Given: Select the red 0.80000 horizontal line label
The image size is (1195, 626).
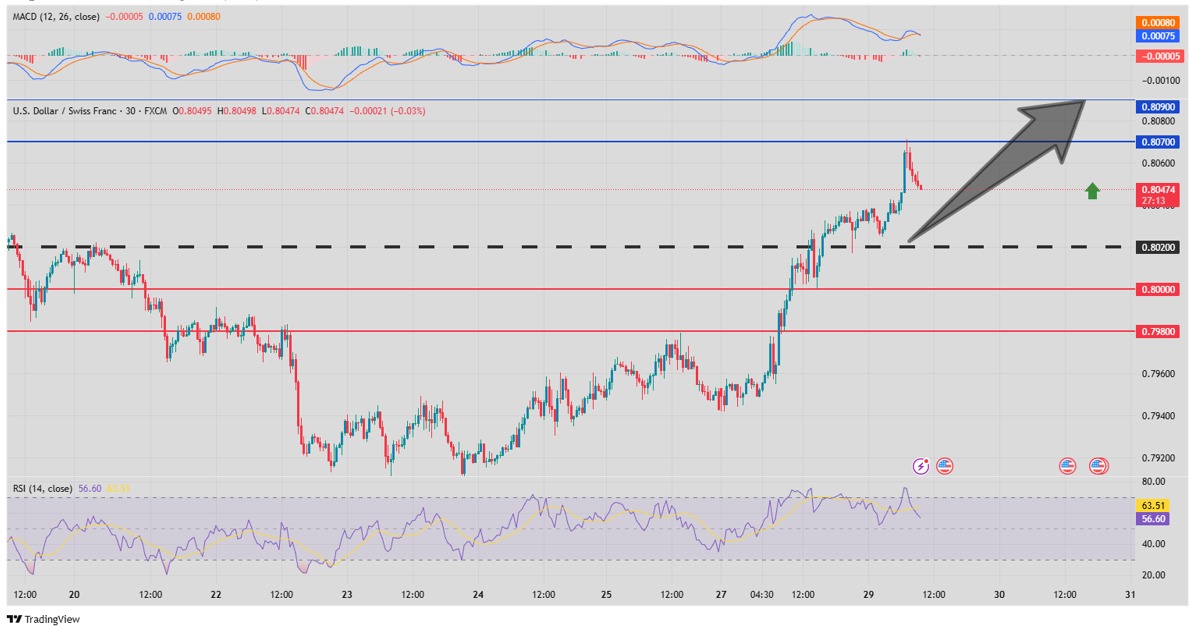Looking at the screenshot, I should pos(1158,289).
